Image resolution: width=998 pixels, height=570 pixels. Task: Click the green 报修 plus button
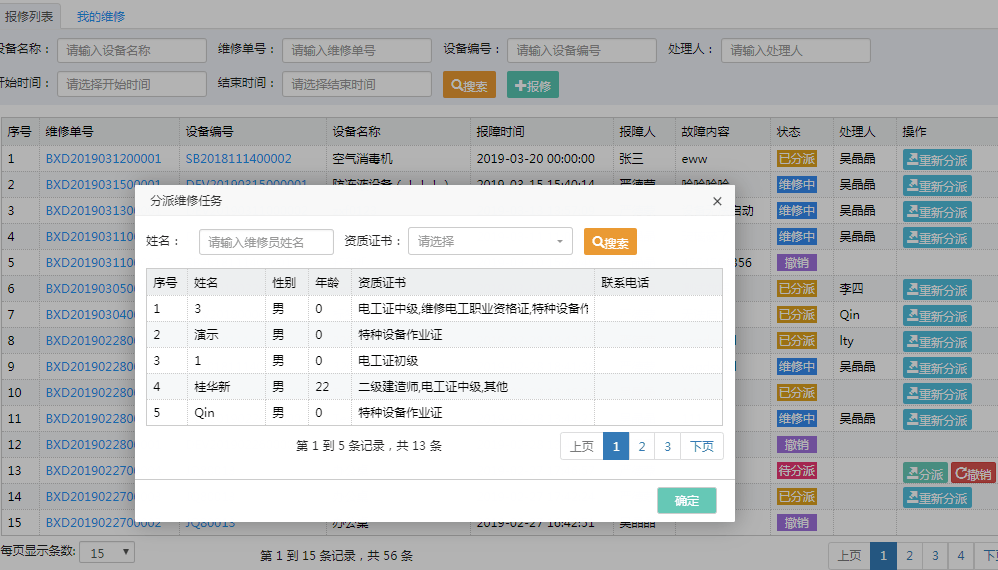(533, 85)
